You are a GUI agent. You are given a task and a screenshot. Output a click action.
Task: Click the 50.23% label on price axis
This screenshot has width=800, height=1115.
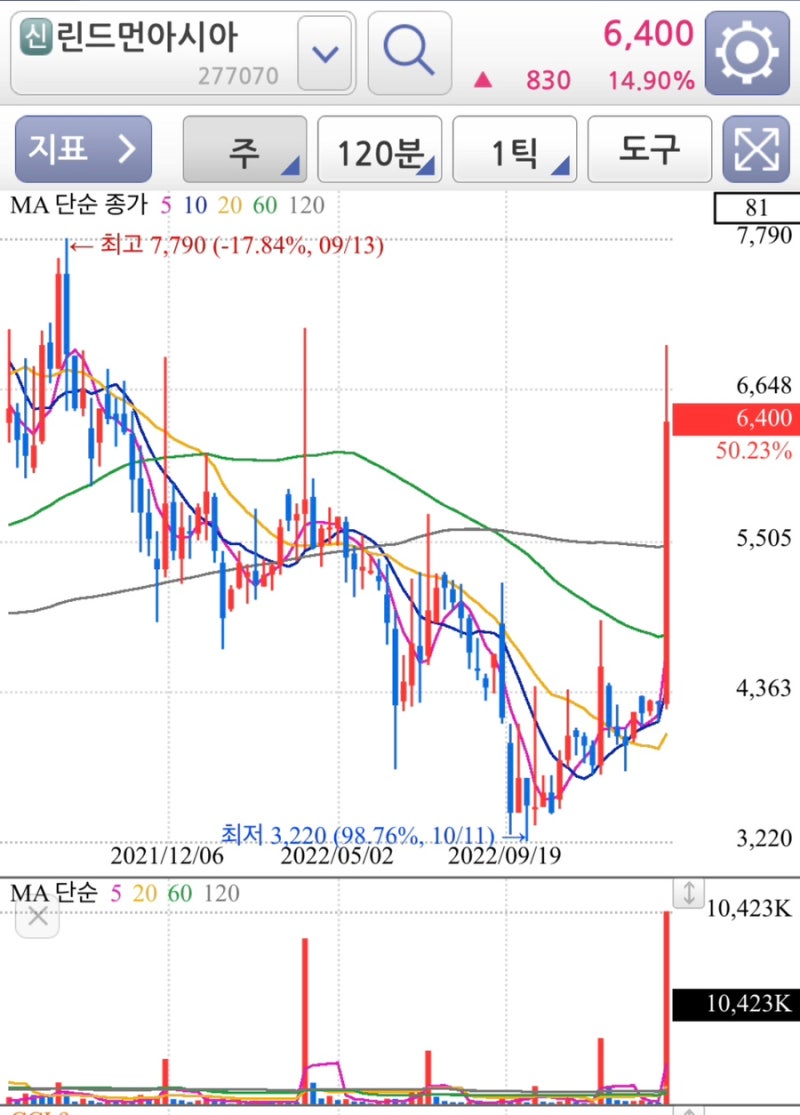coord(754,451)
